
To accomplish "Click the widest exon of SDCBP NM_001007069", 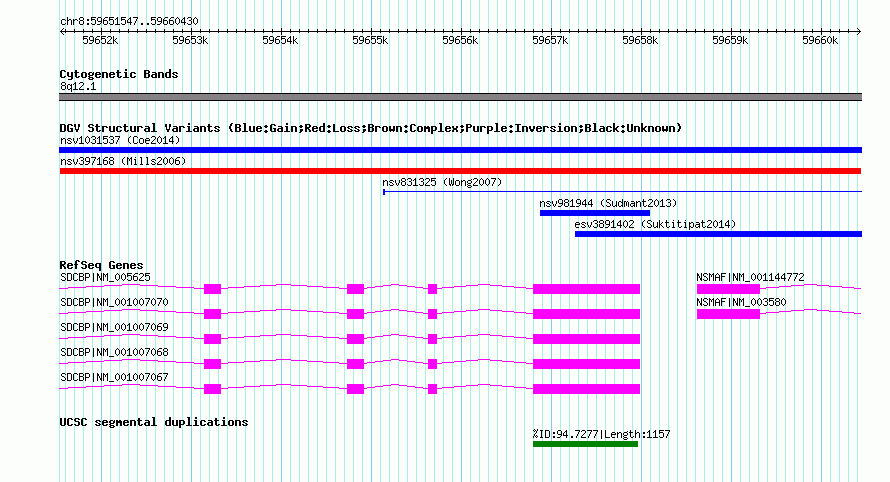I will 586,339.
